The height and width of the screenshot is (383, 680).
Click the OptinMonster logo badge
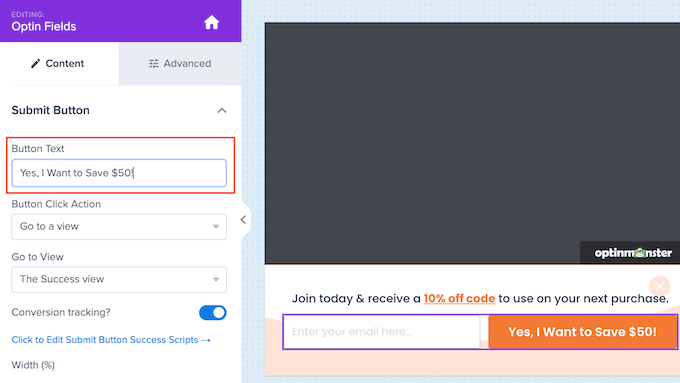[x=632, y=253]
